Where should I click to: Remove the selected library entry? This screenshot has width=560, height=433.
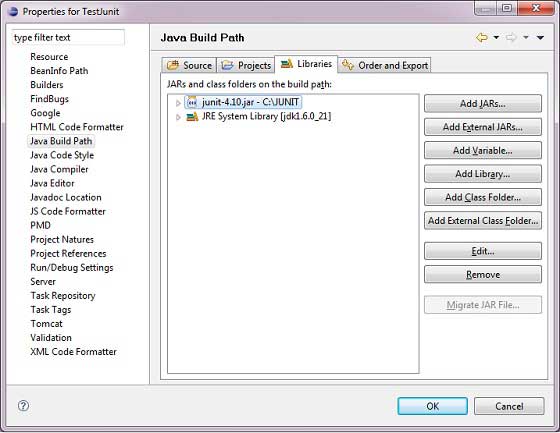(x=483, y=274)
